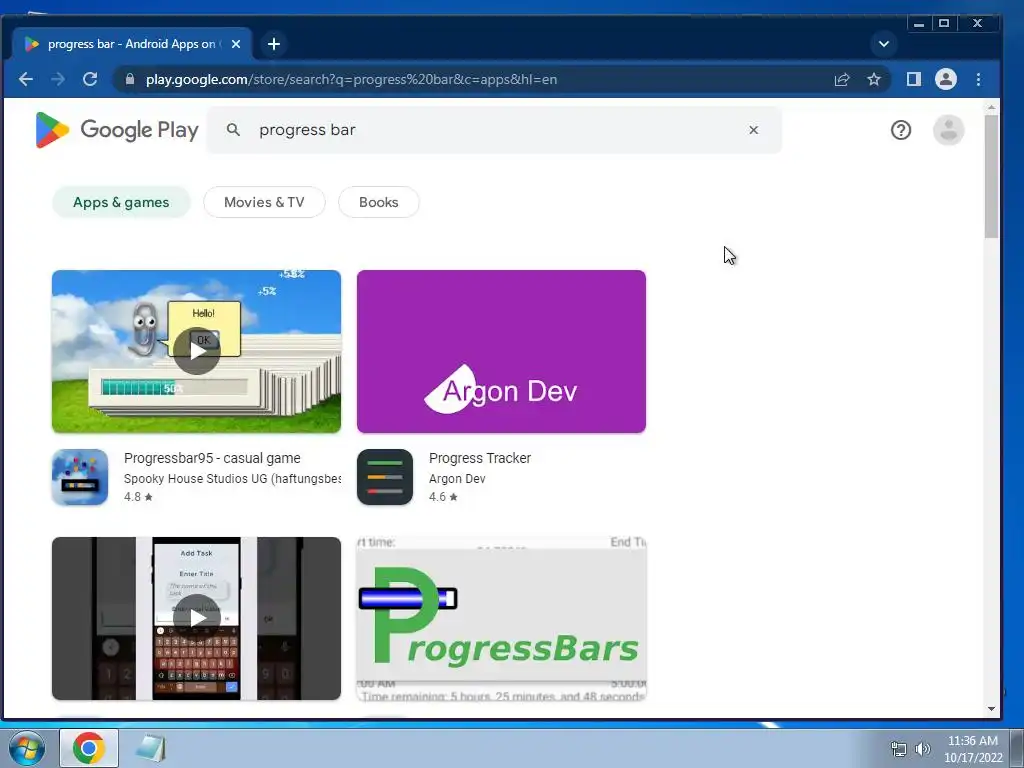1024x768 pixels.
Task: Open the notepad taskbar icon
Action: 150,748
